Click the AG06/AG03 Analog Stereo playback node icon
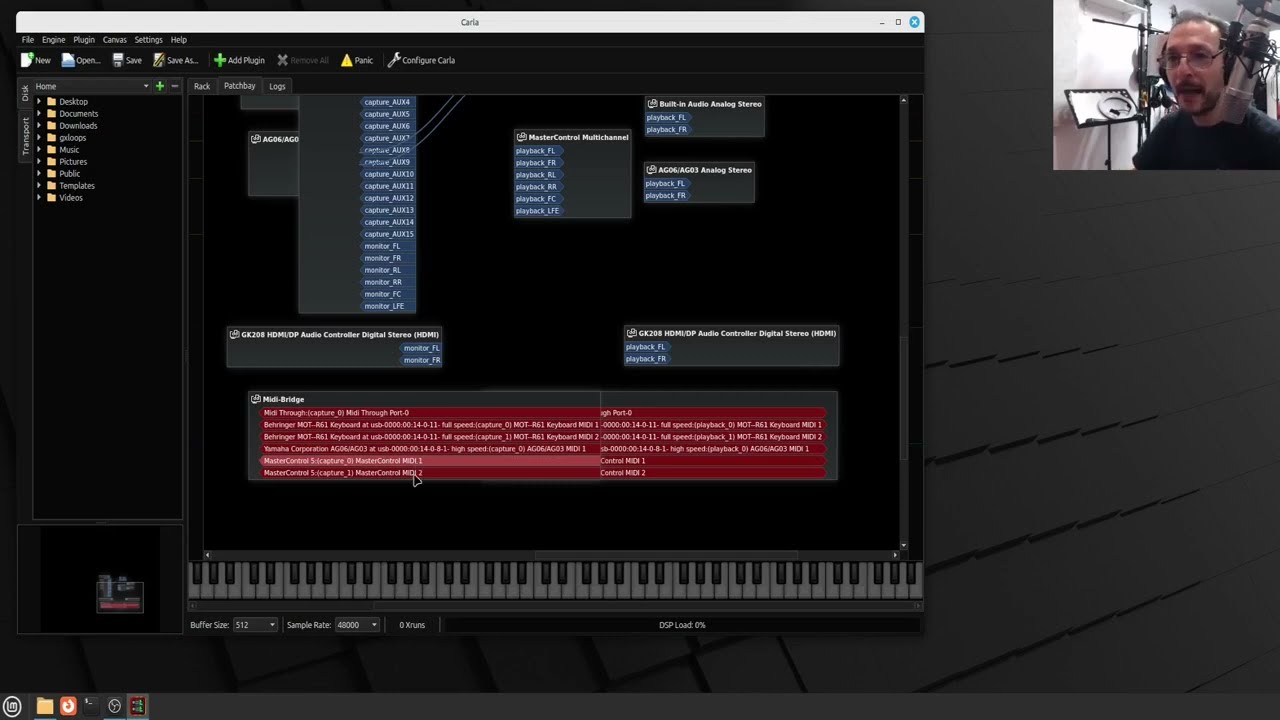The width and height of the screenshot is (1280, 720). point(651,170)
